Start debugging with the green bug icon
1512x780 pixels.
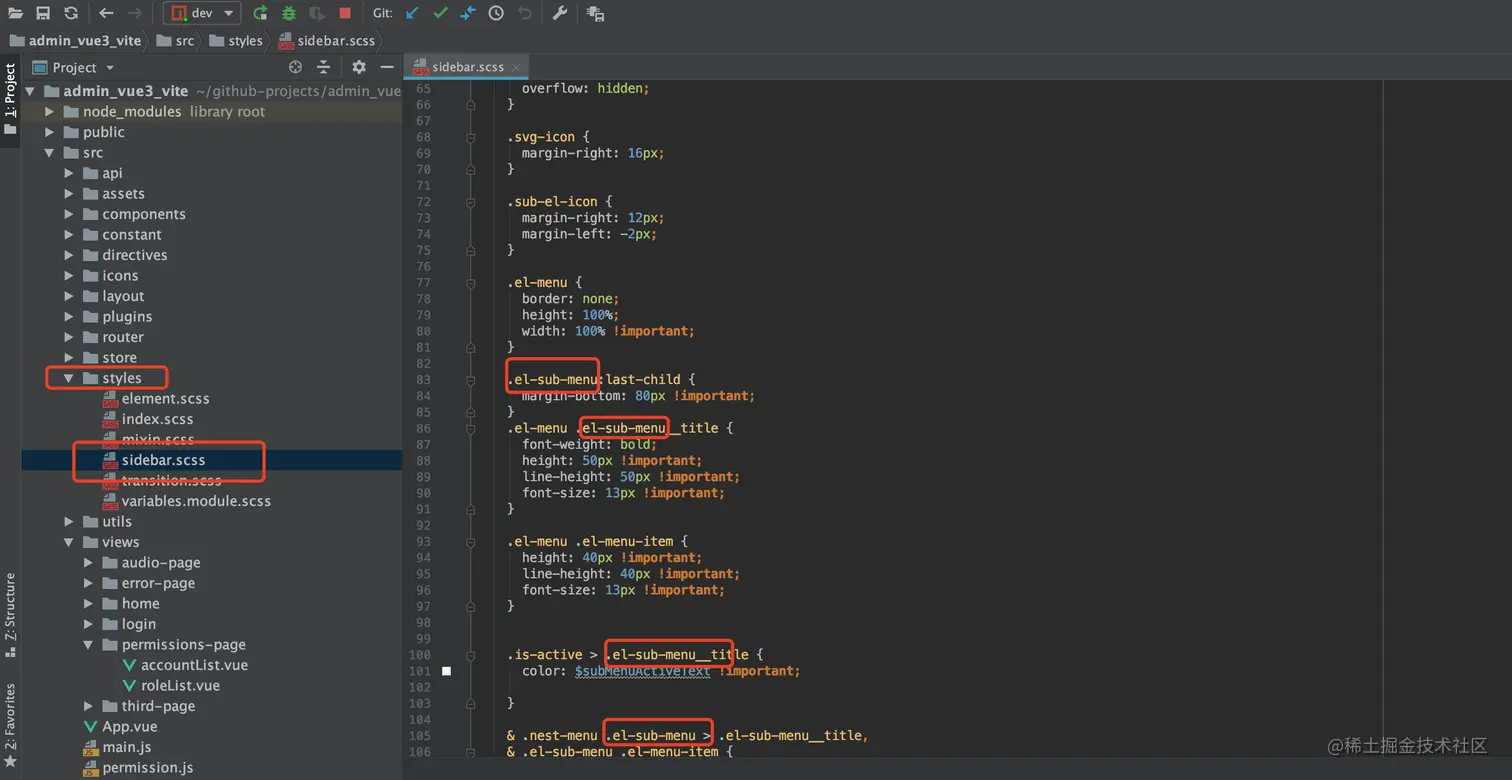289,13
